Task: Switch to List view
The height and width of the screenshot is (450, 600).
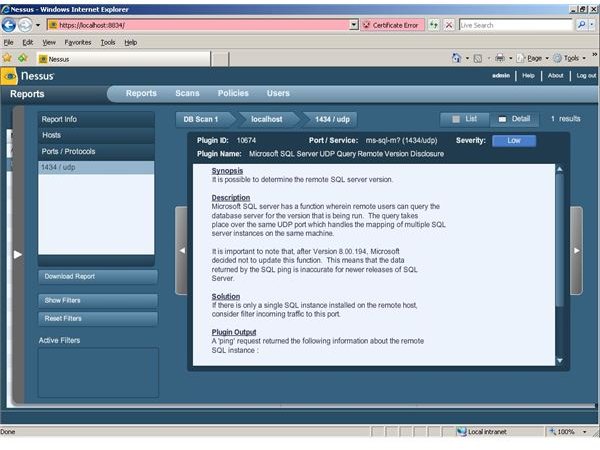Action: (465, 119)
